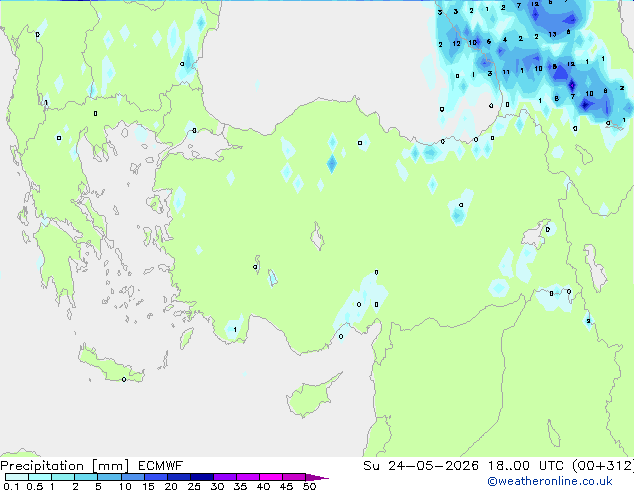Screen dimensions: 634x490
Task: Click the legend swatch between 1 and 2
Action: tap(63, 477)
